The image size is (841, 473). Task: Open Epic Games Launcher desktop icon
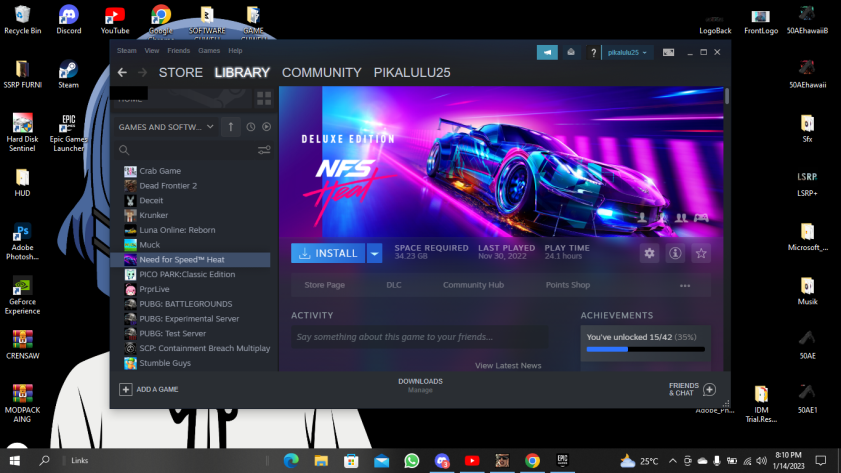click(x=68, y=133)
